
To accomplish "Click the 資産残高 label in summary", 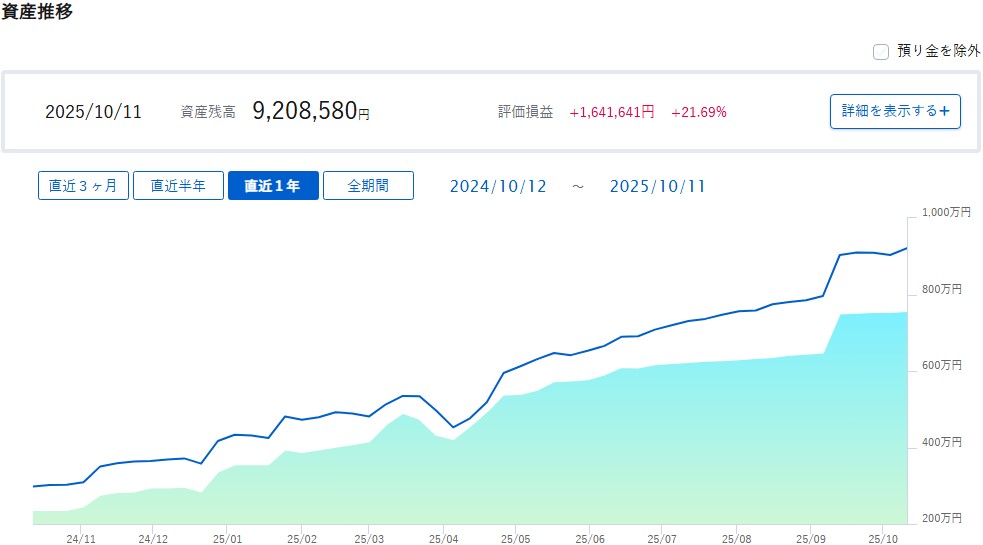I will pos(208,112).
